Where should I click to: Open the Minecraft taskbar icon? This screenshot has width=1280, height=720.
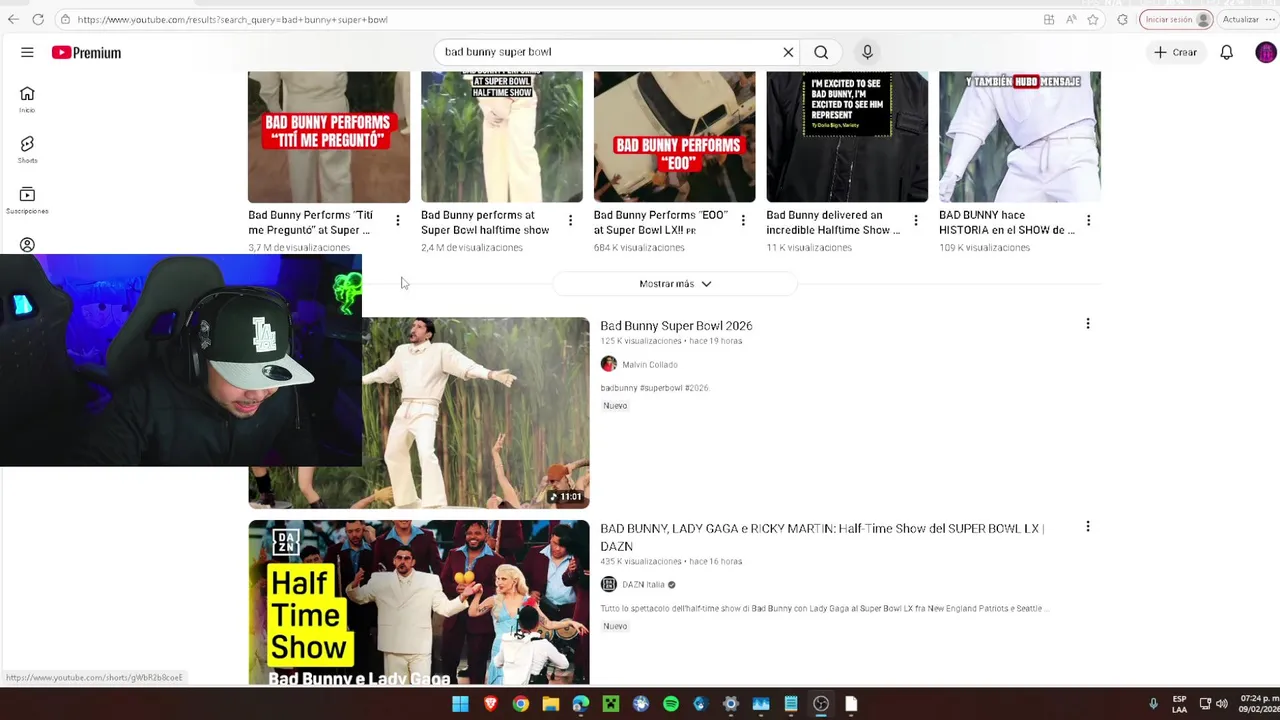(x=611, y=704)
